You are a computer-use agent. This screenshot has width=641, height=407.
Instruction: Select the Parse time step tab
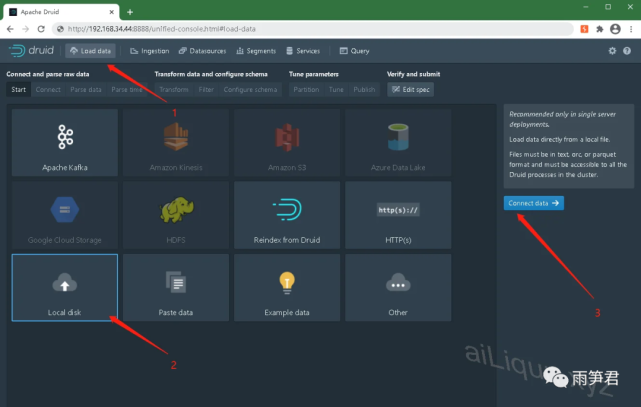[x=127, y=89]
